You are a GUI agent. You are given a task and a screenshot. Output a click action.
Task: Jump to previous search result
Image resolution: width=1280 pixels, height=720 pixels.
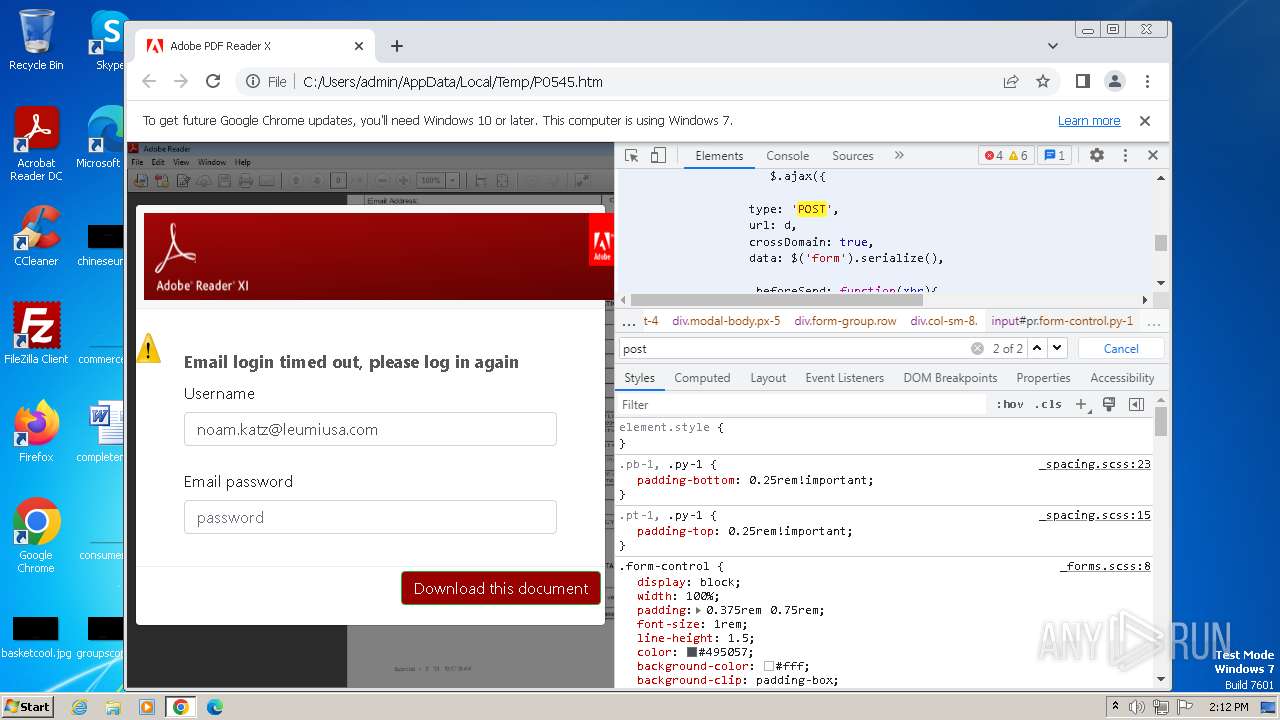tap(1037, 348)
